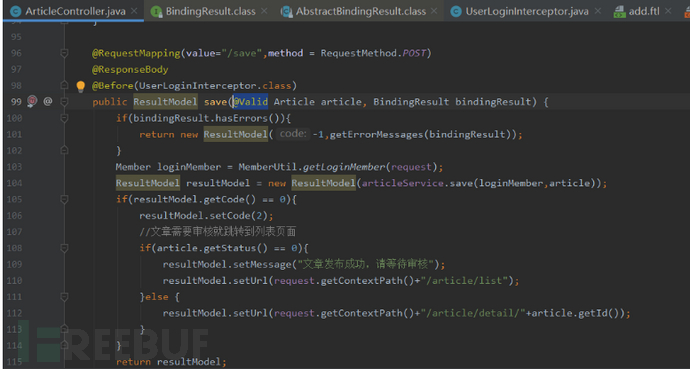Screen dimensions: 690x369
Task: Click RequestMethod.POST on line 96
Action: coord(373,53)
